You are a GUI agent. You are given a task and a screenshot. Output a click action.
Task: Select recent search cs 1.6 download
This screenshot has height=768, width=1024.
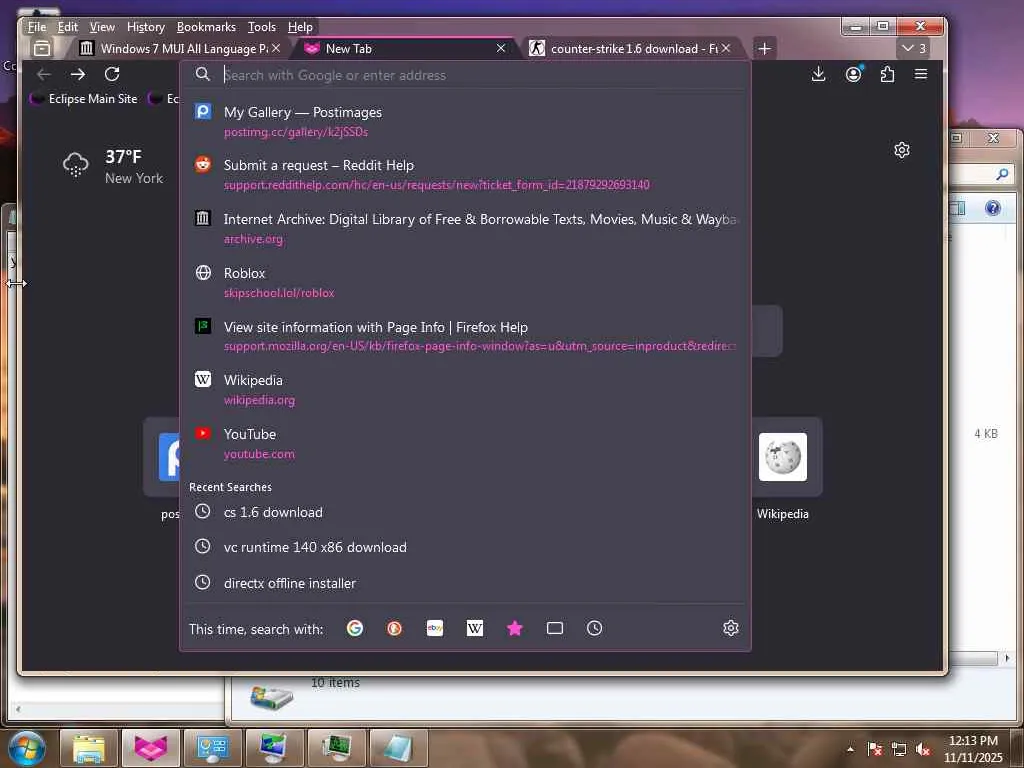tap(465, 512)
